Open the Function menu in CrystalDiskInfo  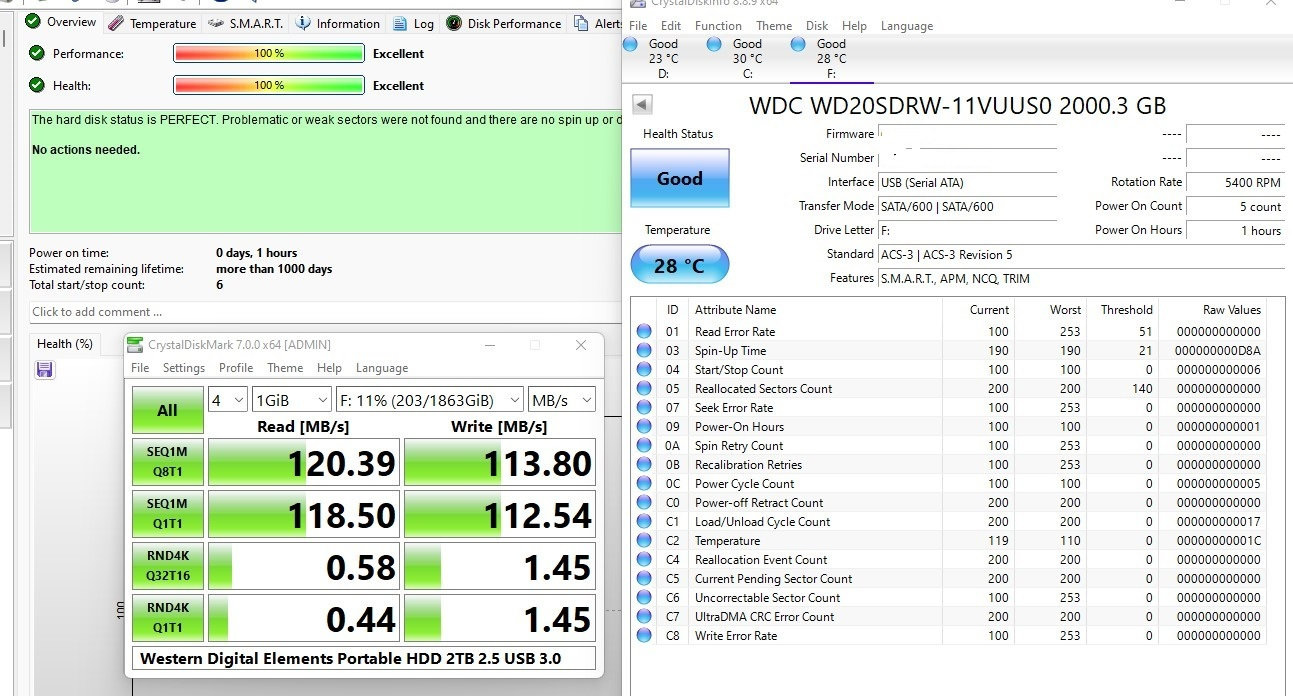718,26
